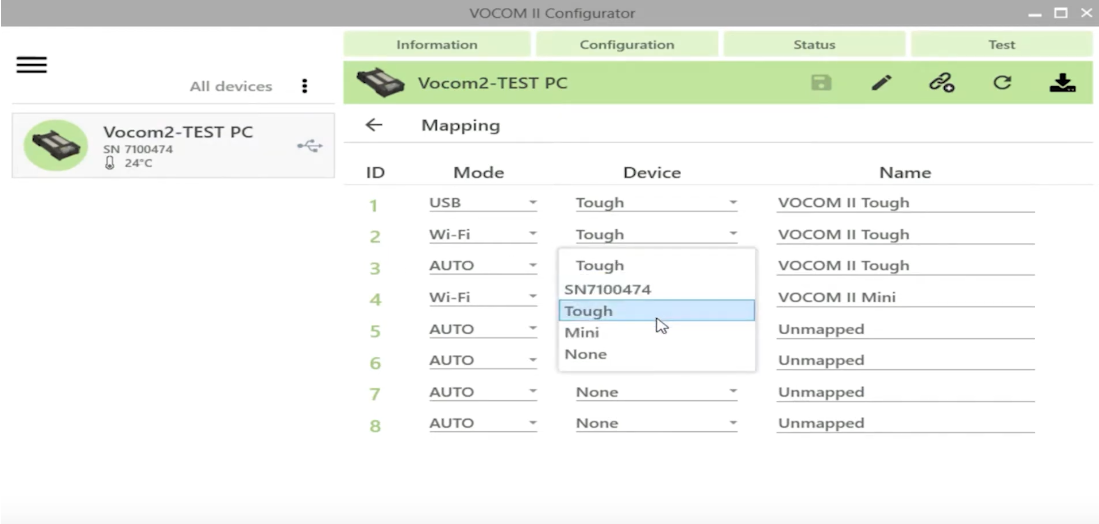Click the USB connection icon on device card
This screenshot has width=1099, height=524.
[310, 146]
